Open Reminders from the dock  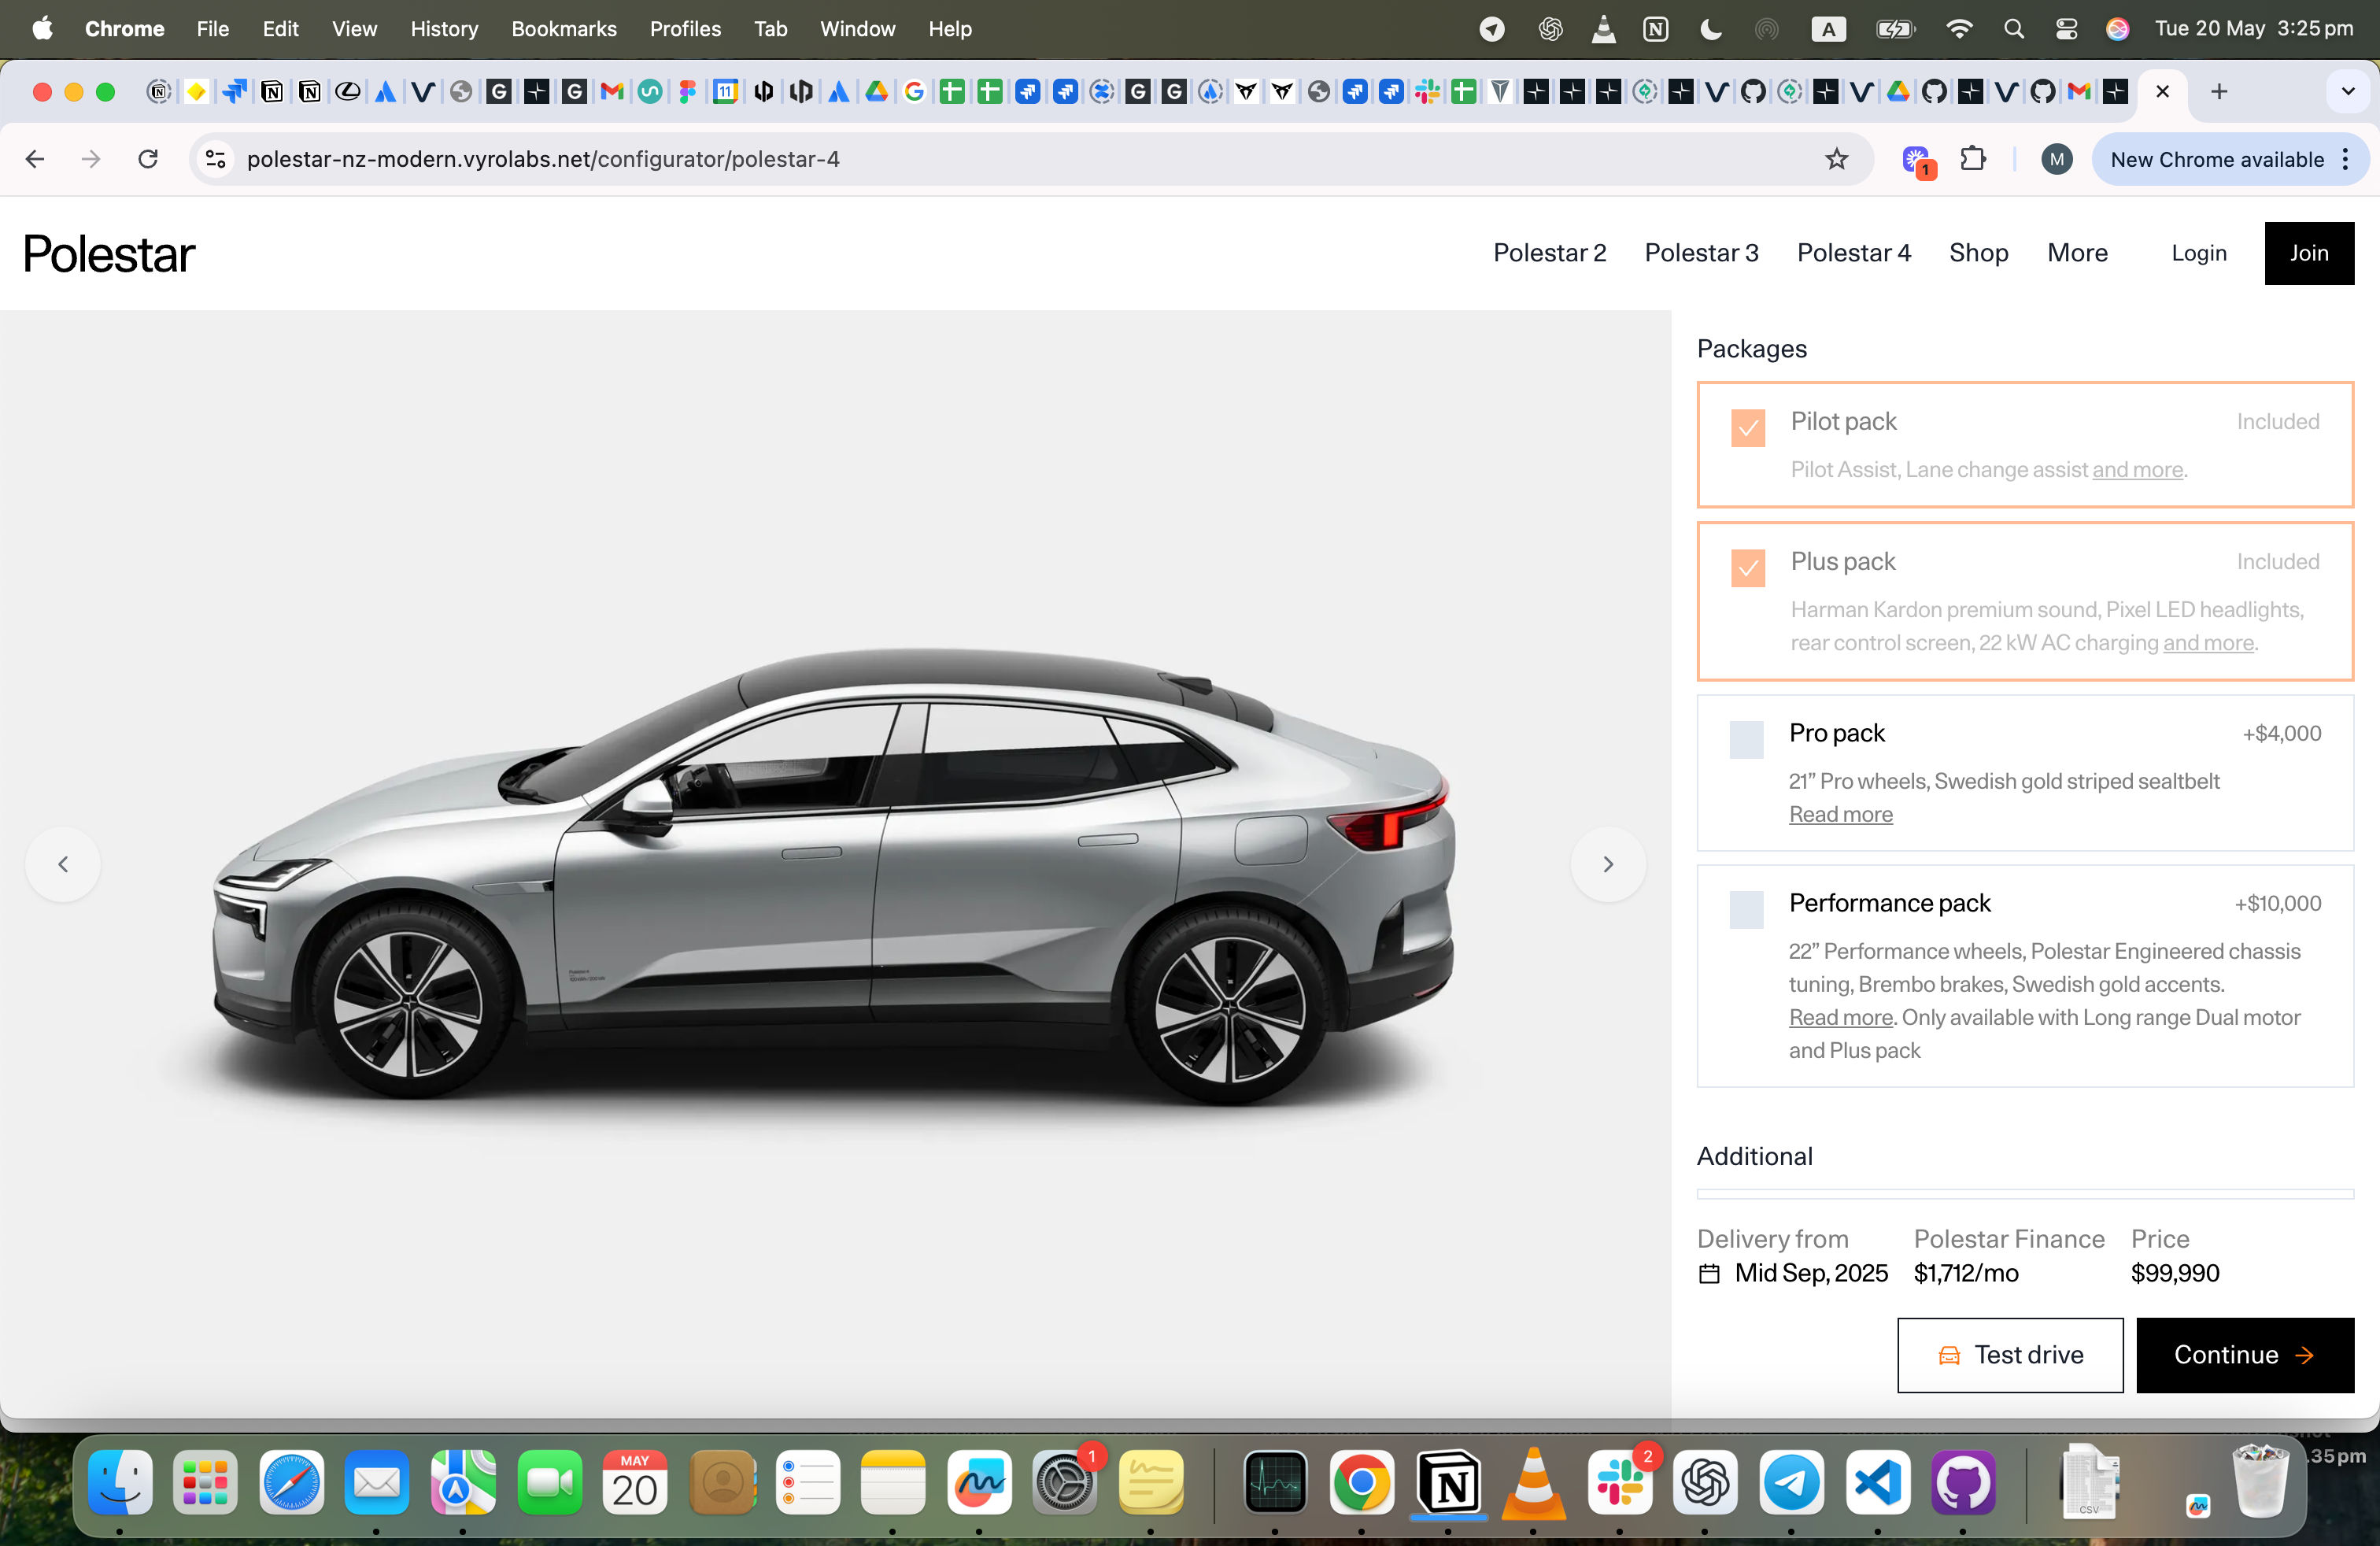coord(807,1482)
